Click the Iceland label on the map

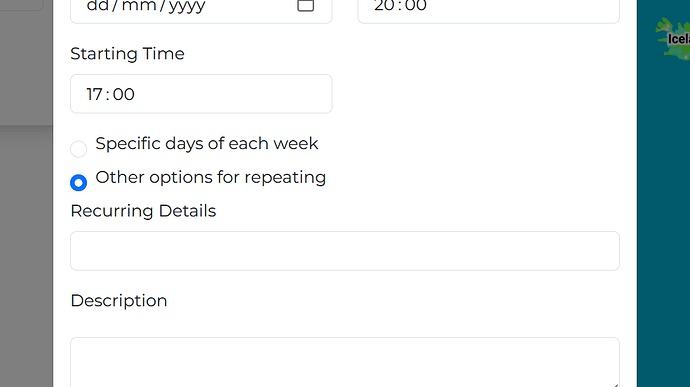(x=679, y=39)
